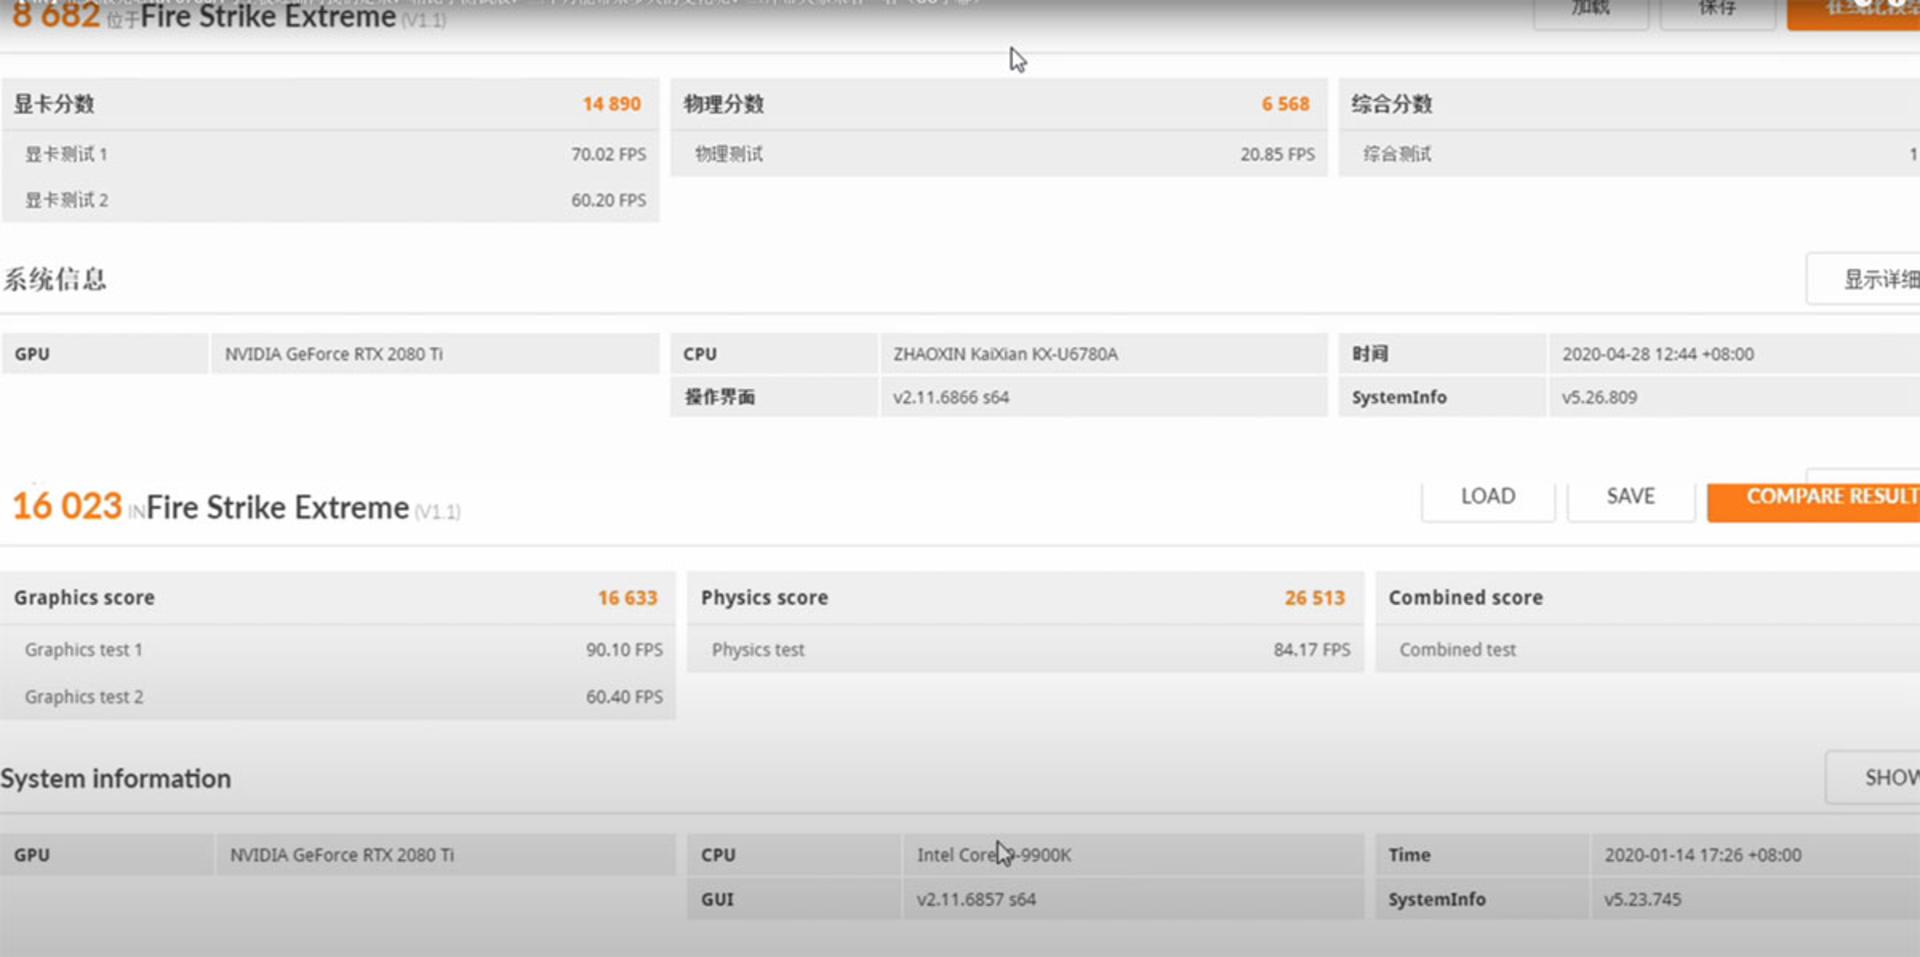
Task: Click the 26 513 physics score value
Action: point(1315,598)
